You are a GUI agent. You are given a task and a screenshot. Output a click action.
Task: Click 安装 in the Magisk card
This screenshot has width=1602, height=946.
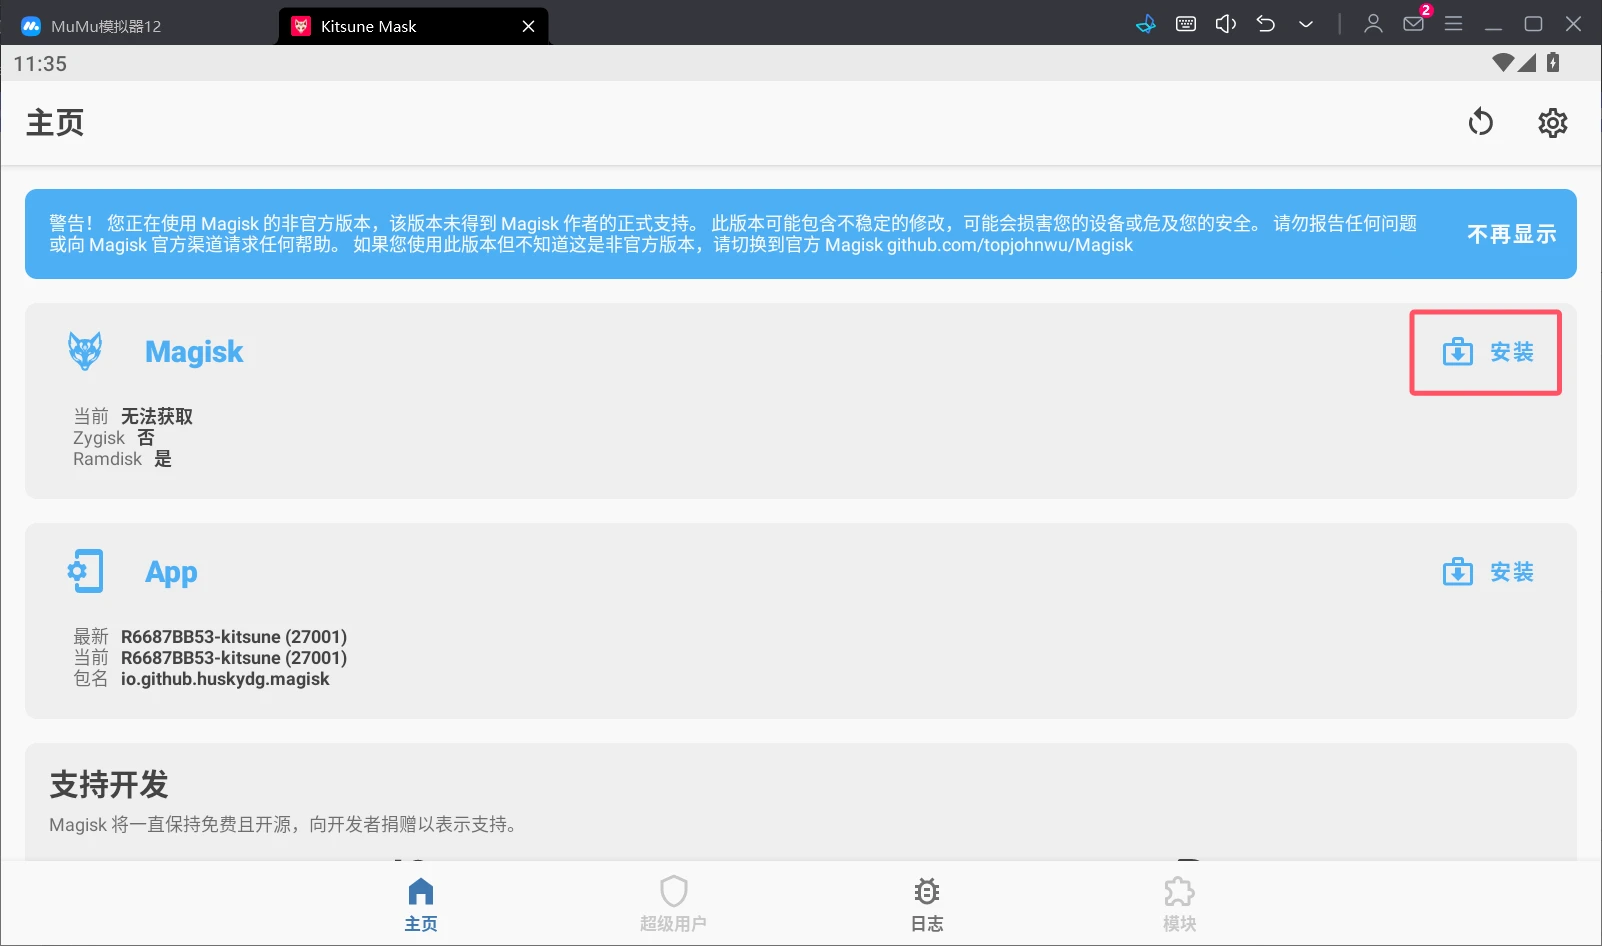(1487, 352)
